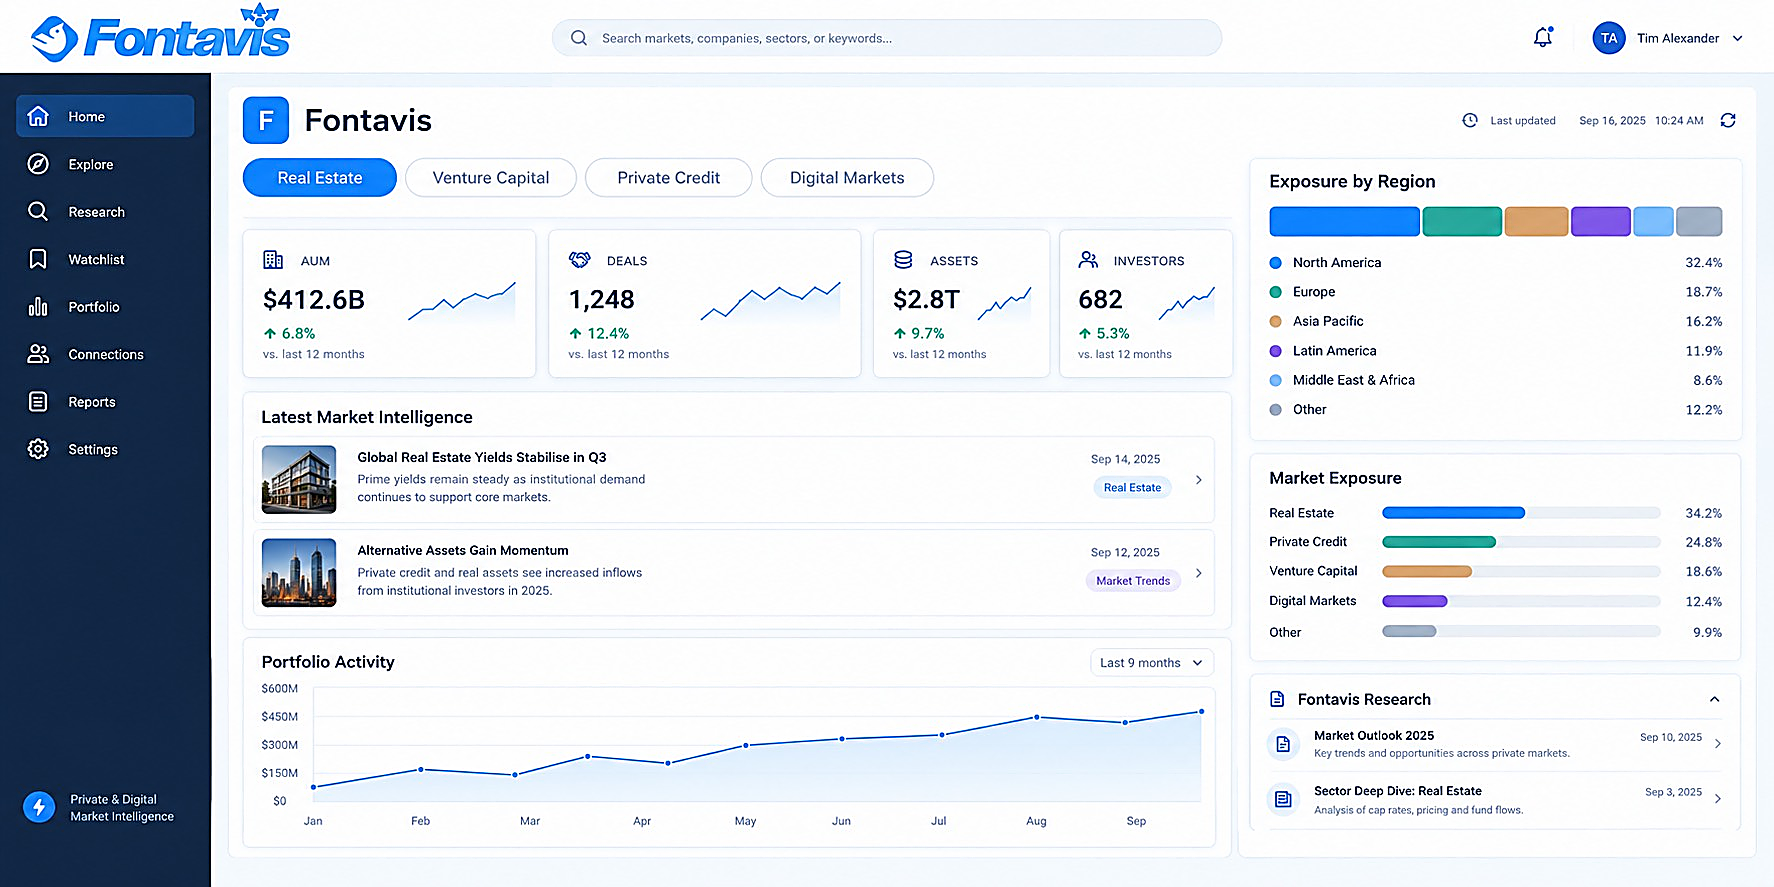The image size is (1774, 887).
Task: Click the Investors people icon
Action: click(1088, 260)
